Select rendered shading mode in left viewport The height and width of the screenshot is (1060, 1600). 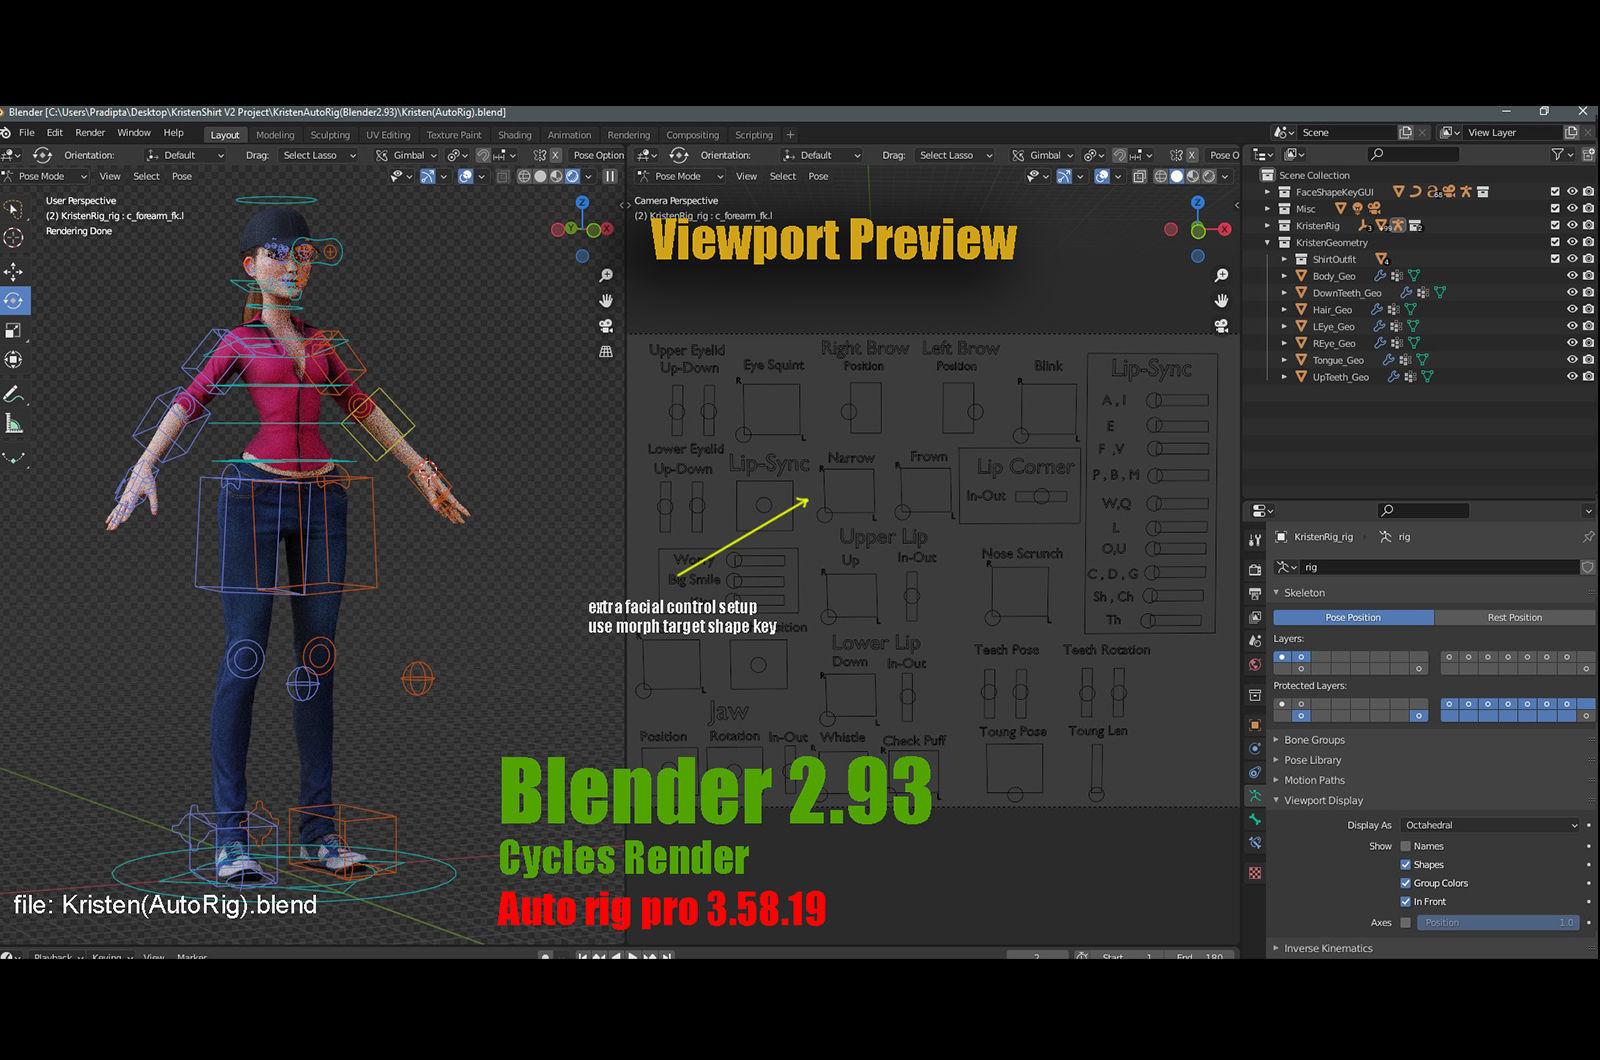572,176
